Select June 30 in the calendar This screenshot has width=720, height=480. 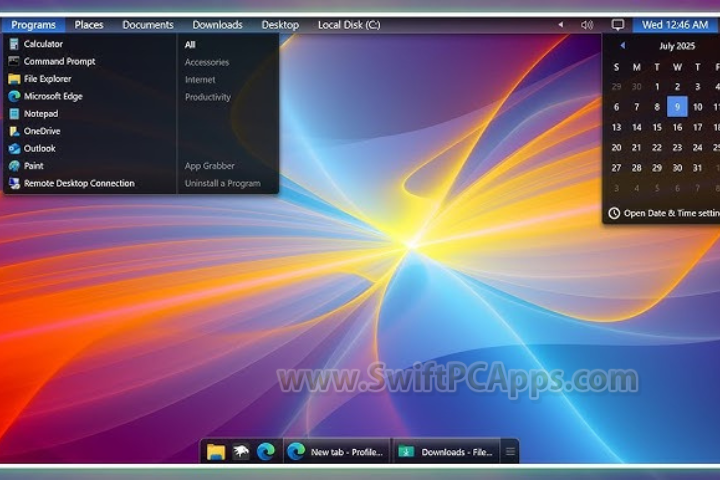coord(636,86)
